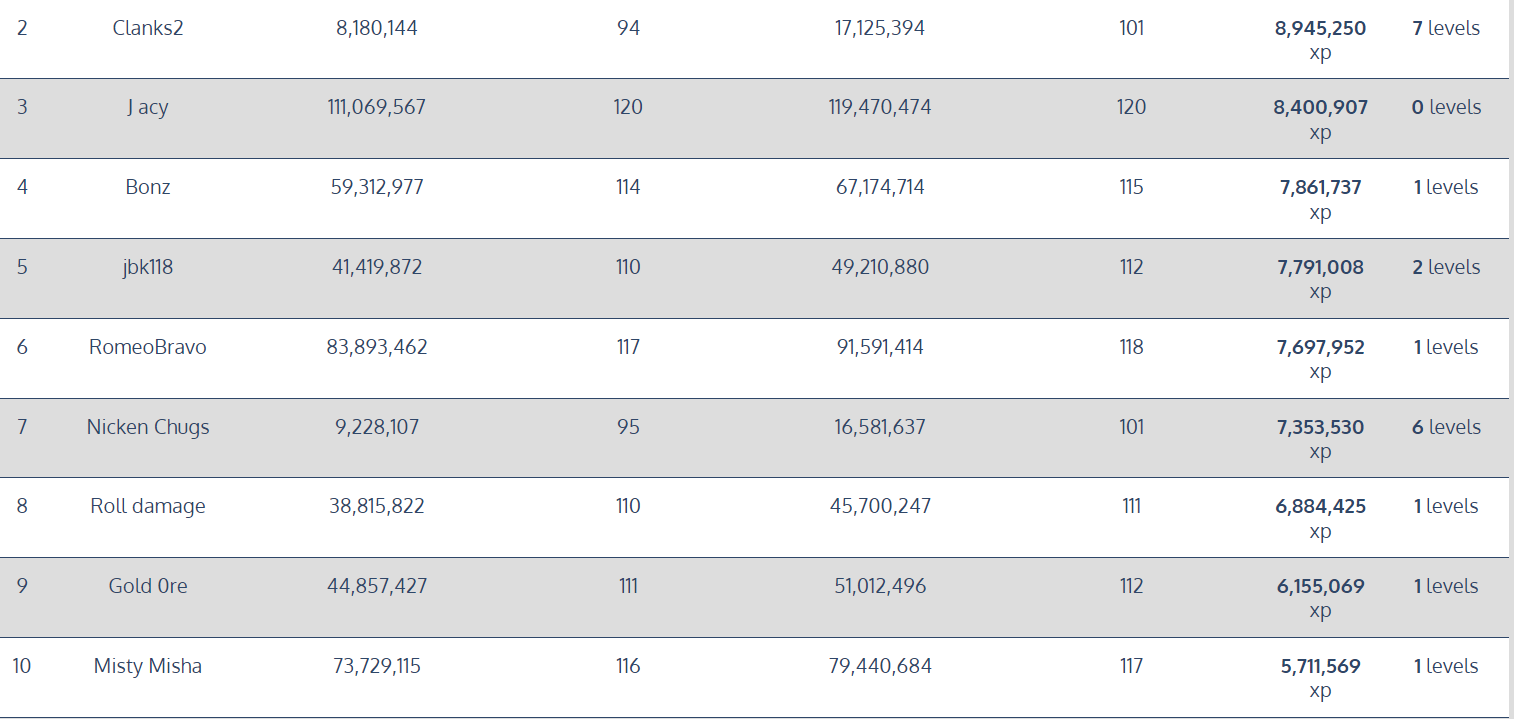Click Bonz's ending xp 67,174,714
The image size is (1514, 719).
coord(880,187)
